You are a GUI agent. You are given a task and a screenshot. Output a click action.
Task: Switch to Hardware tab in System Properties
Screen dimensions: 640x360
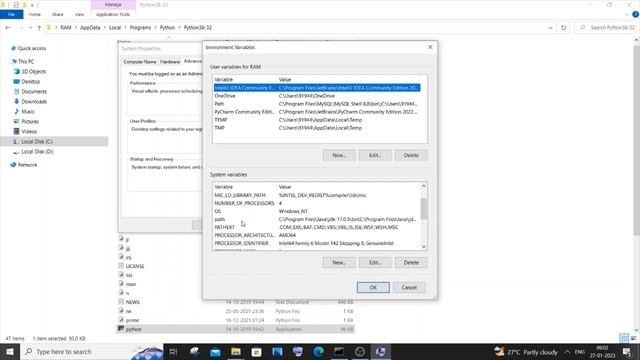coord(170,62)
